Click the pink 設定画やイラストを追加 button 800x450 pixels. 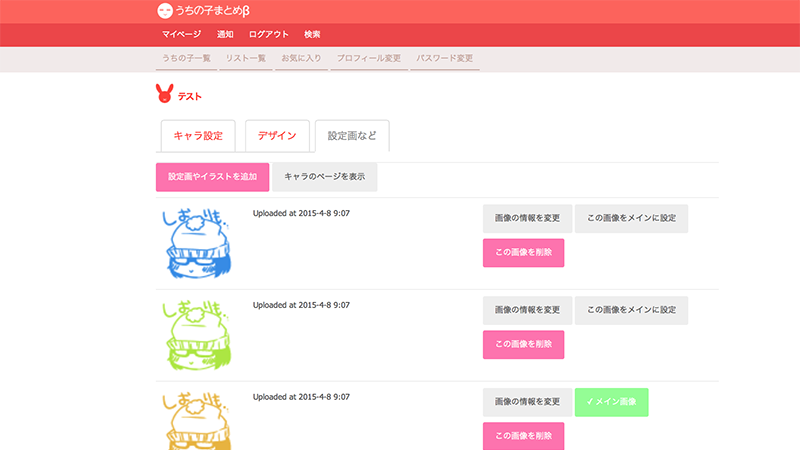pyautogui.click(x=212, y=177)
